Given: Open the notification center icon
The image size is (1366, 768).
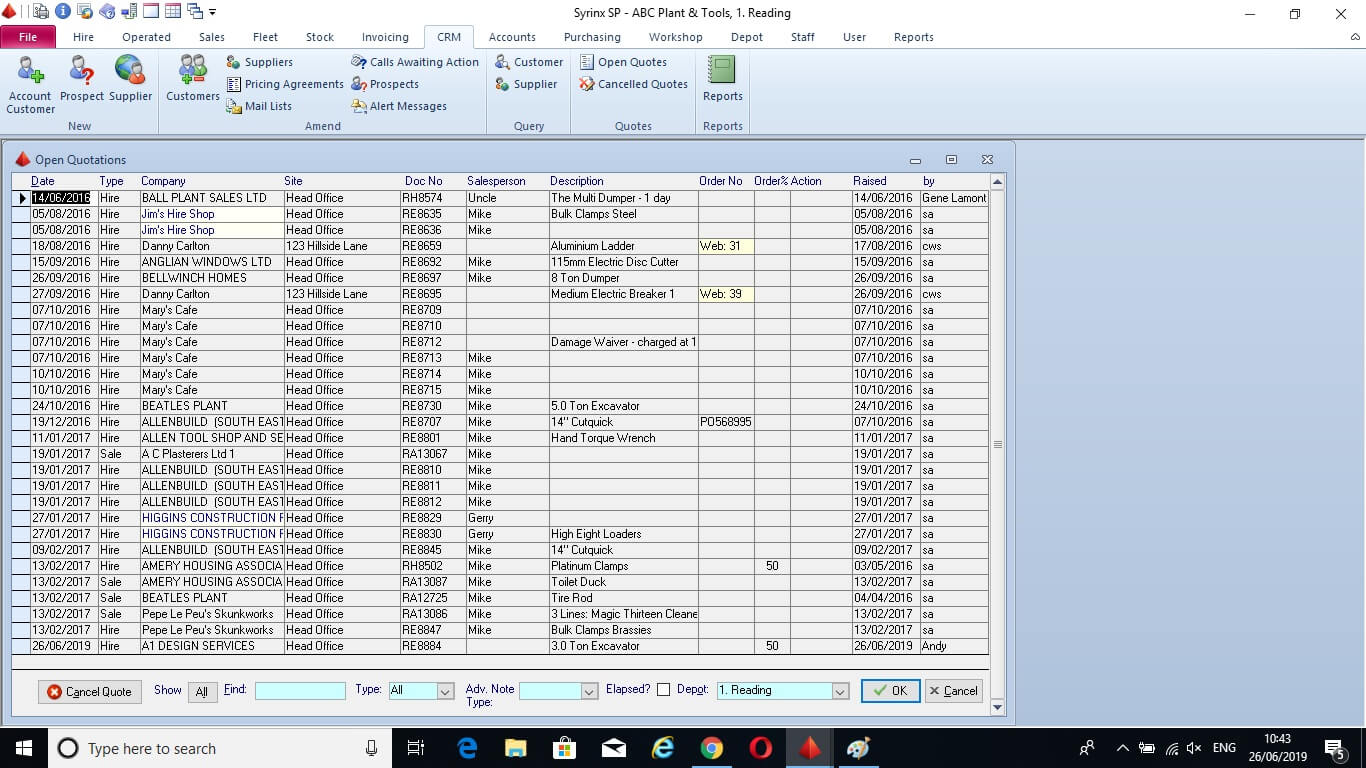Looking at the screenshot, I should coord(1335,748).
